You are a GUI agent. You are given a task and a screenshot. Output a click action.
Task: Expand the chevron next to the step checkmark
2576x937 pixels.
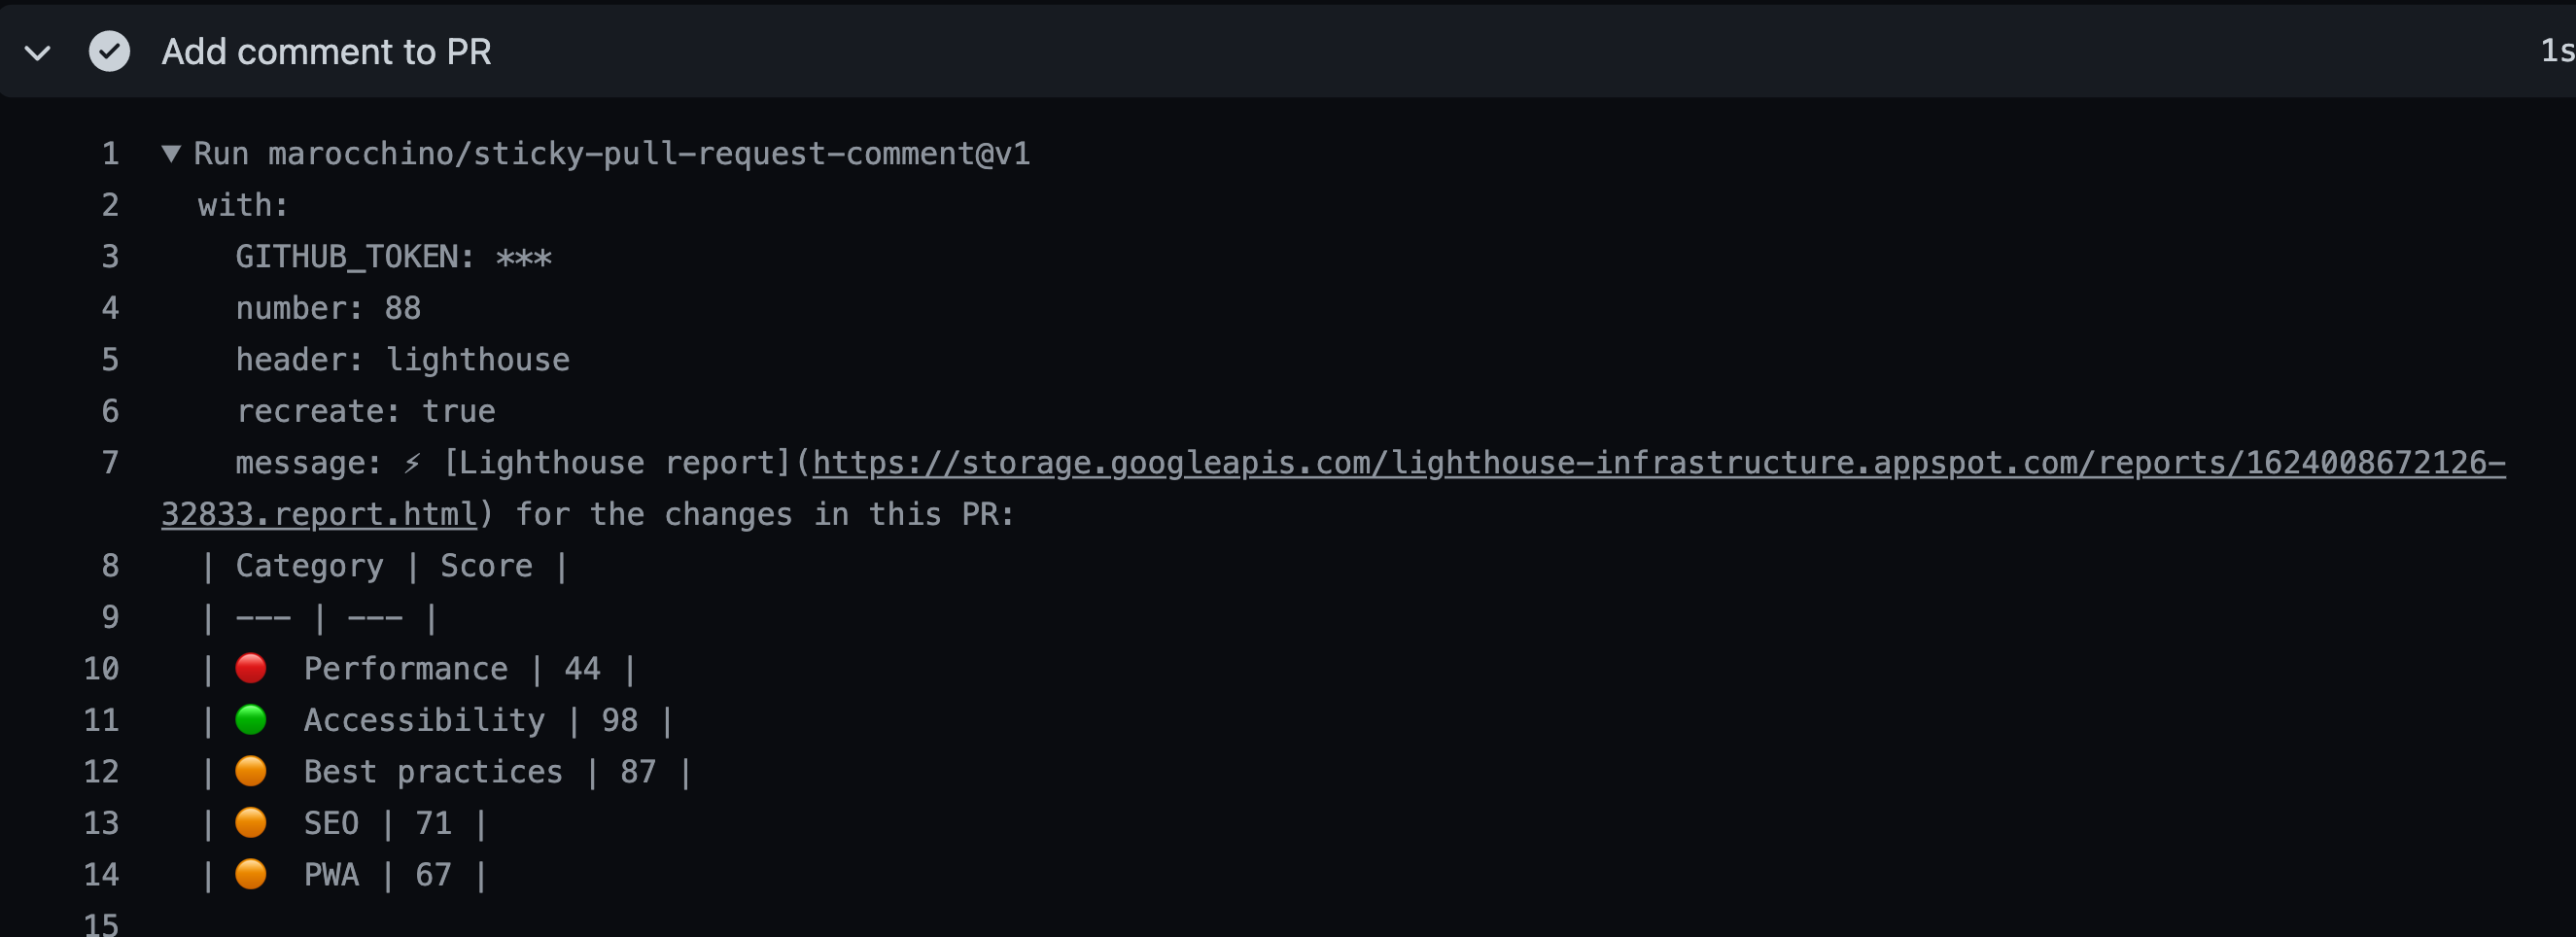point(36,51)
